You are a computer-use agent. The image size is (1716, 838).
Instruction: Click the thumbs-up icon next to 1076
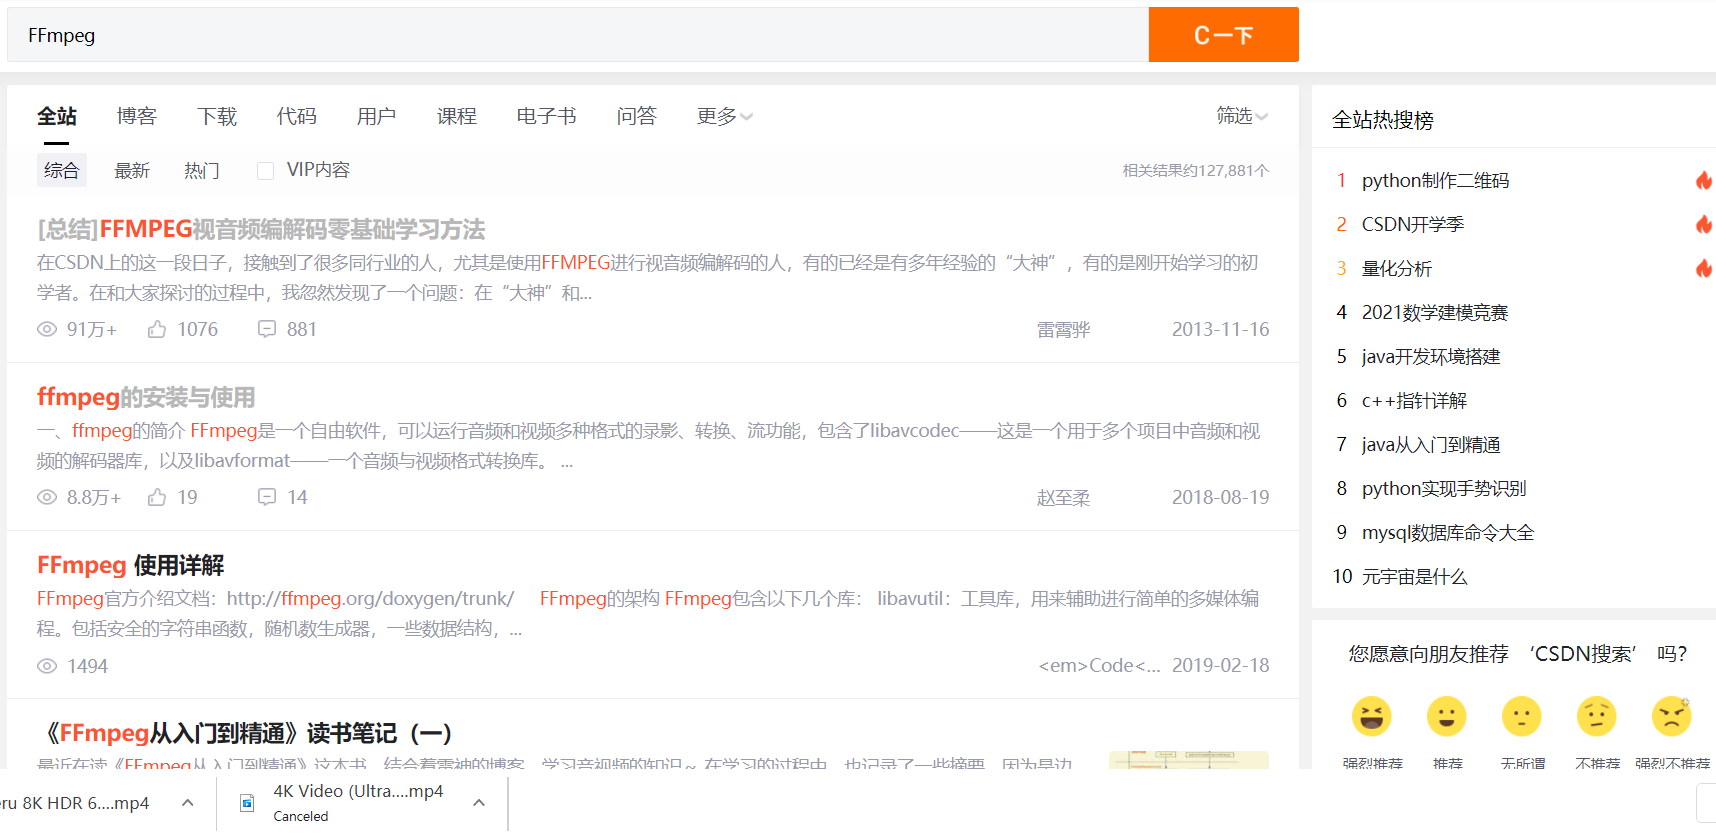tap(157, 329)
